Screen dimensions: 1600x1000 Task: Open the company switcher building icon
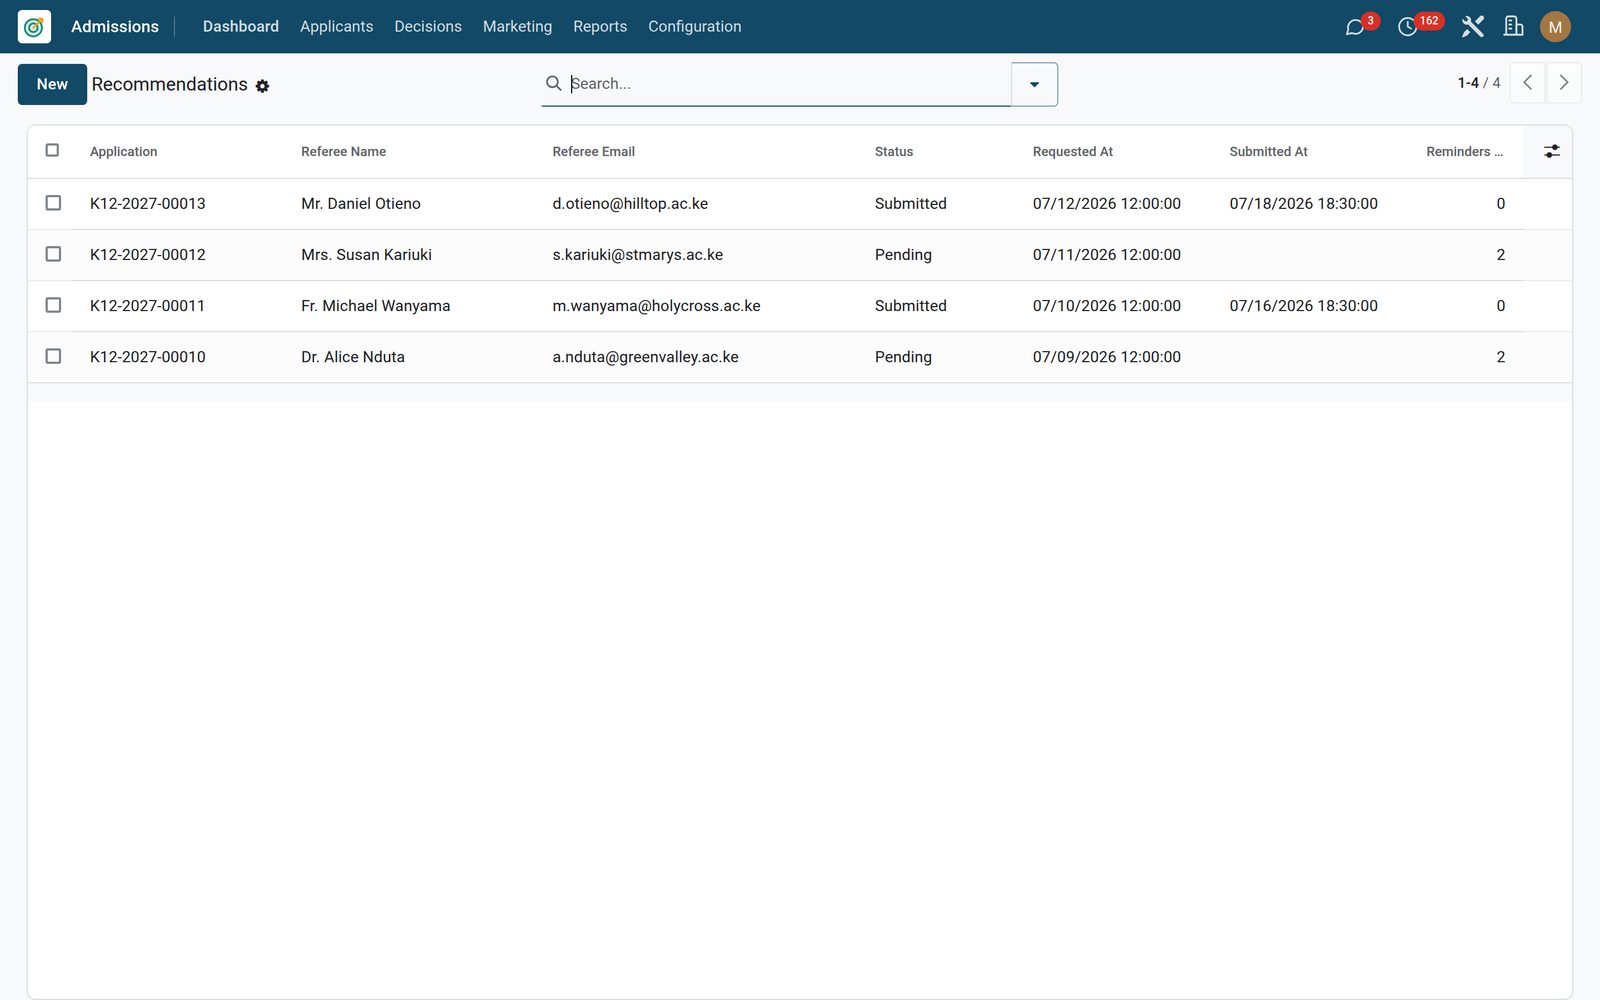tap(1514, 27)
